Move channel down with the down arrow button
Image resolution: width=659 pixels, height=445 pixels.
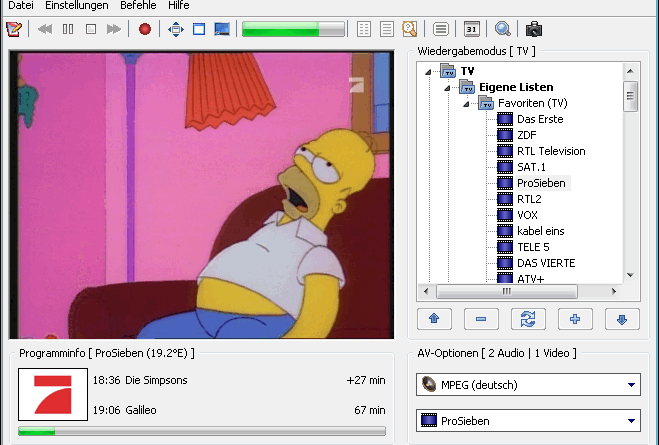[x=622, y=319]
